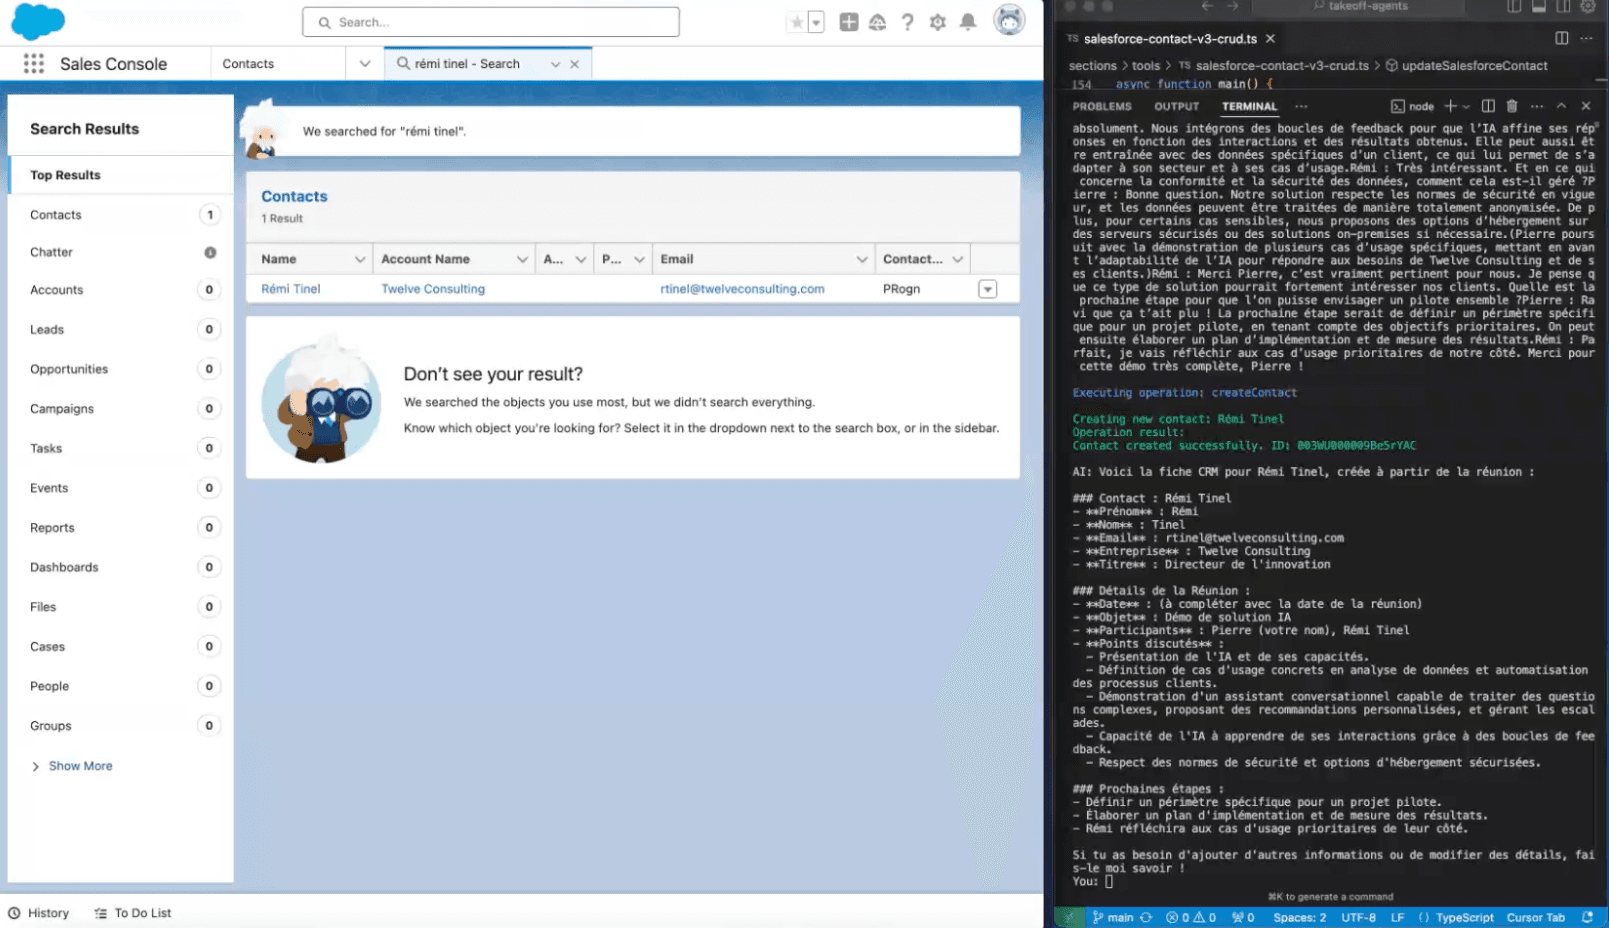Open To Do List utility item
Viewport: 1609px width, 928px height.
[133, 913]
